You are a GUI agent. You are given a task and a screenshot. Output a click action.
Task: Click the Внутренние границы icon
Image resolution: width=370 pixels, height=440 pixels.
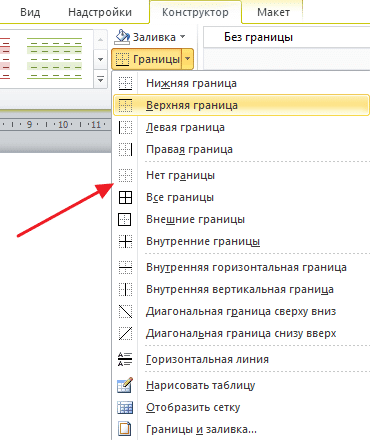[x=125, y=241]
